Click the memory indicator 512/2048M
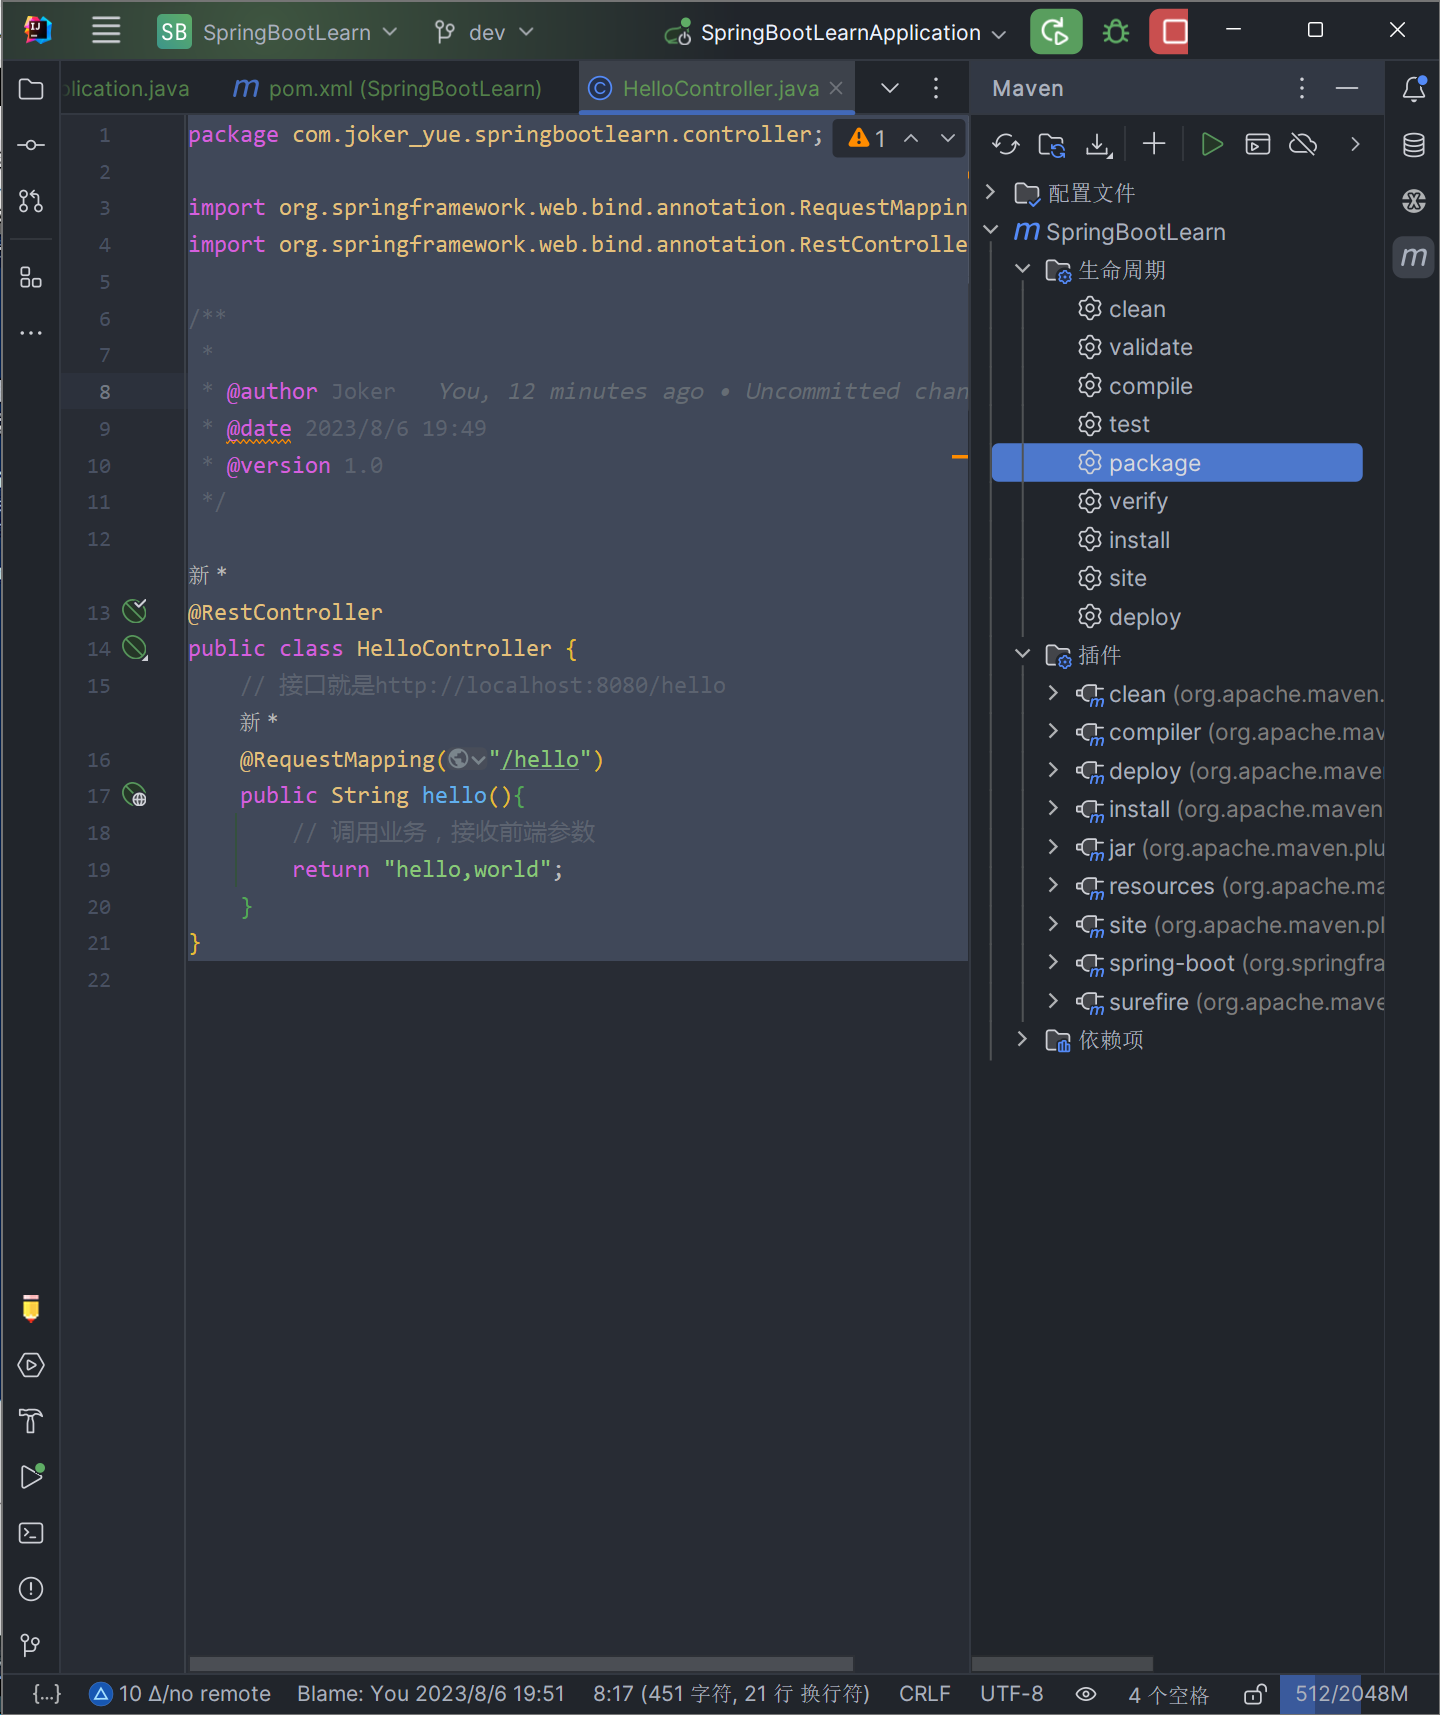 tap(1351, 1694)
